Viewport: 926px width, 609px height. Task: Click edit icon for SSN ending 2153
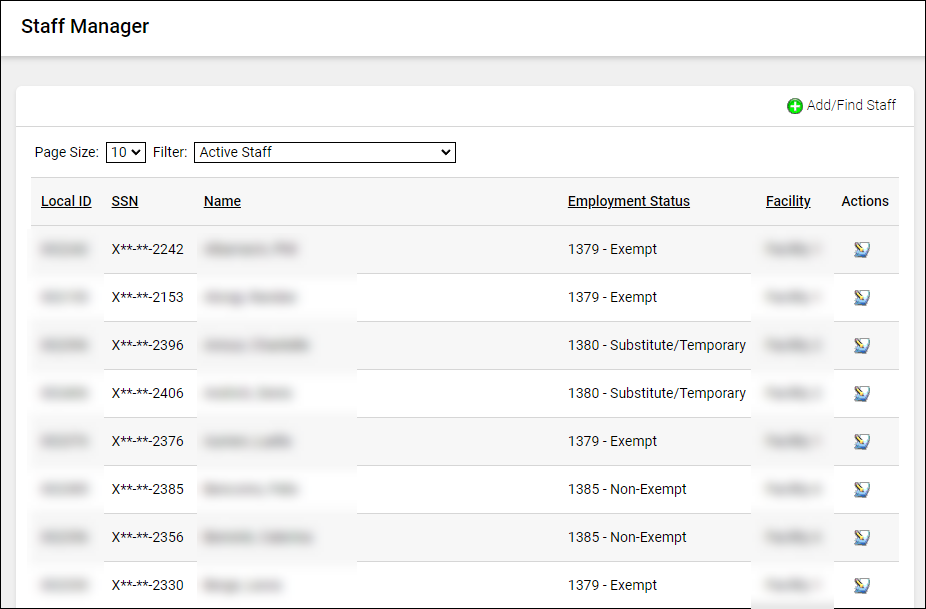(861, 298)
